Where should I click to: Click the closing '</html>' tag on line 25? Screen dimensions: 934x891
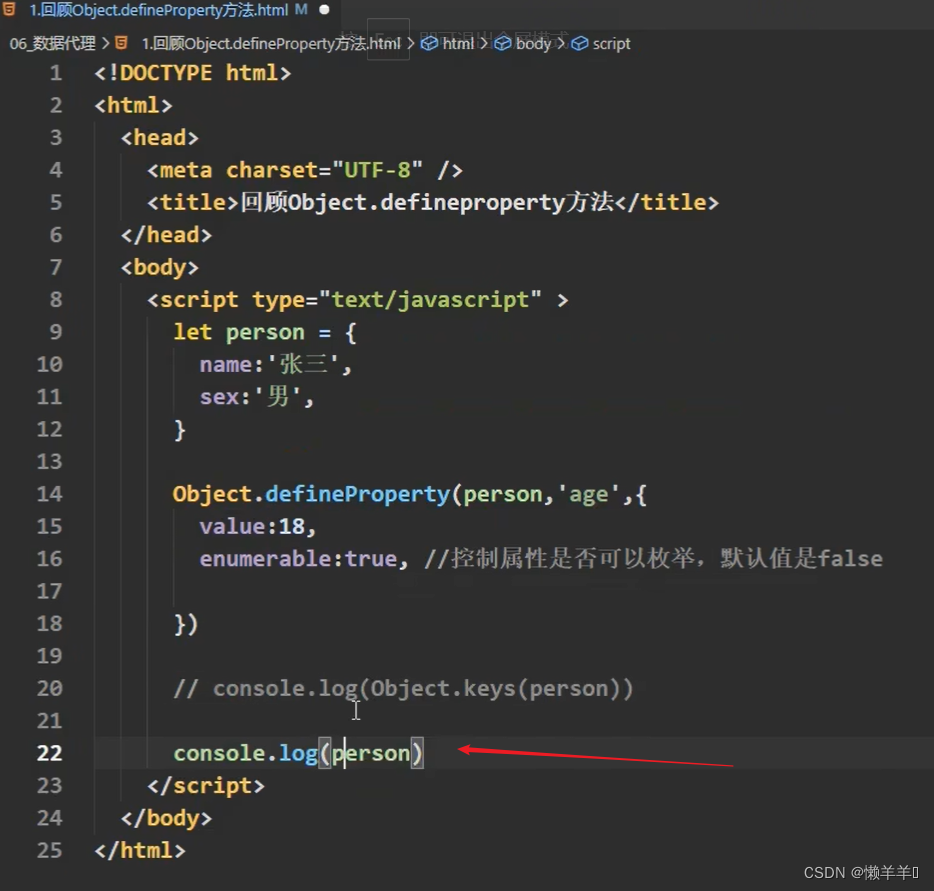pos(140,850)
